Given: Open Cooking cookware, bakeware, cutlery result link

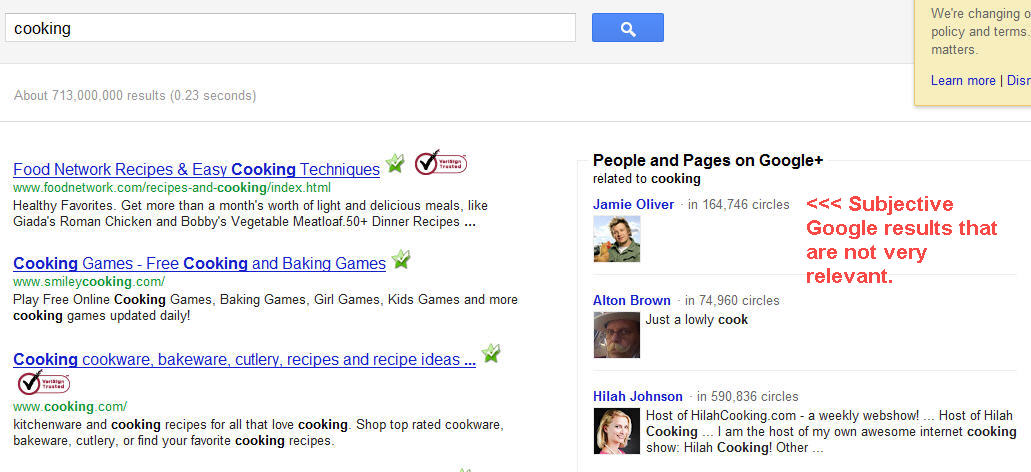Looking at the screenshot, I should pyautogui.click(x=245, y=360).
